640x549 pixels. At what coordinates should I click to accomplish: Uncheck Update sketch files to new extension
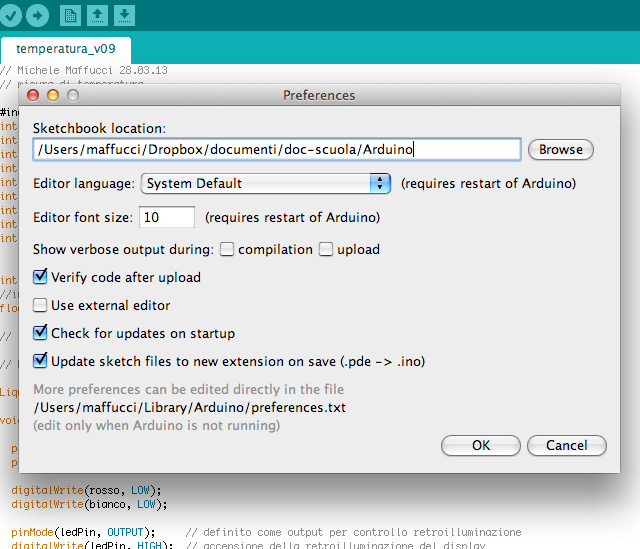[x=41, y=361]
